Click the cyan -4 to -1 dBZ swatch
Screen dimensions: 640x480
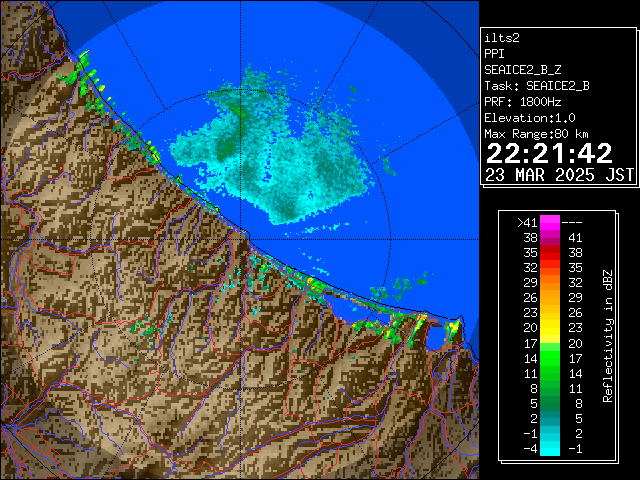[550, 448]
